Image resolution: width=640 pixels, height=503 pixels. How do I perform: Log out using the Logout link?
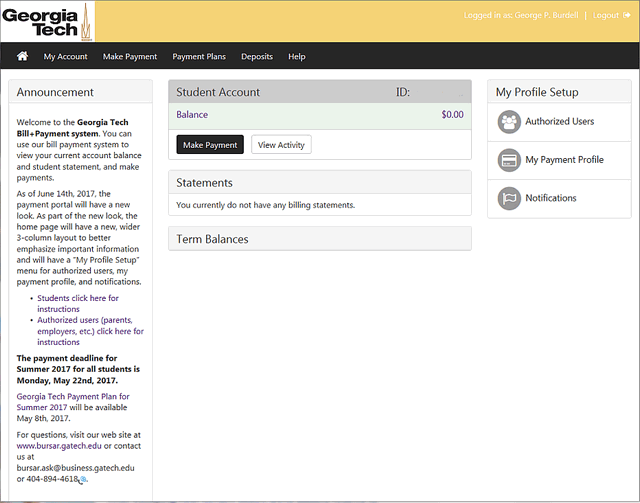pos(606,15)
